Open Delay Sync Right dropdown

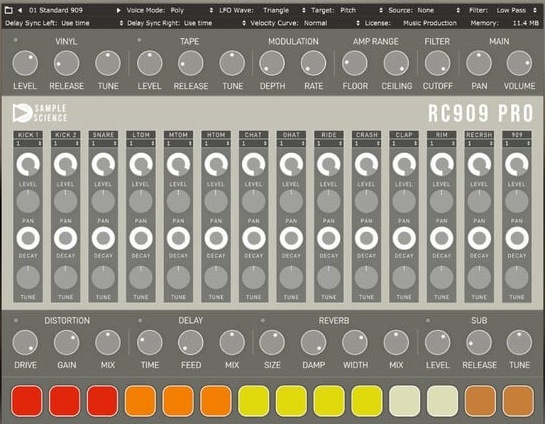point(214,23)
